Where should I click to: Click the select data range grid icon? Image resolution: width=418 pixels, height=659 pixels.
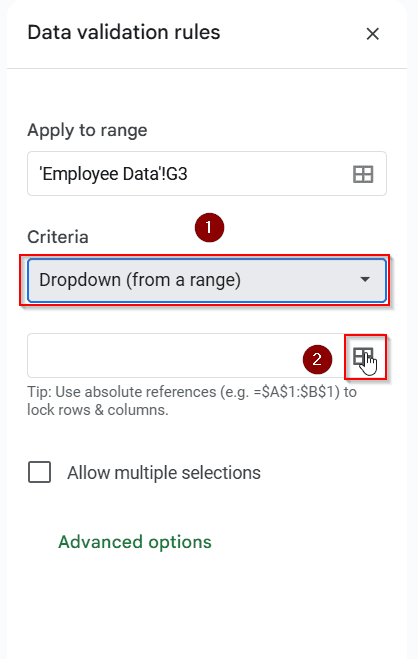363,357
